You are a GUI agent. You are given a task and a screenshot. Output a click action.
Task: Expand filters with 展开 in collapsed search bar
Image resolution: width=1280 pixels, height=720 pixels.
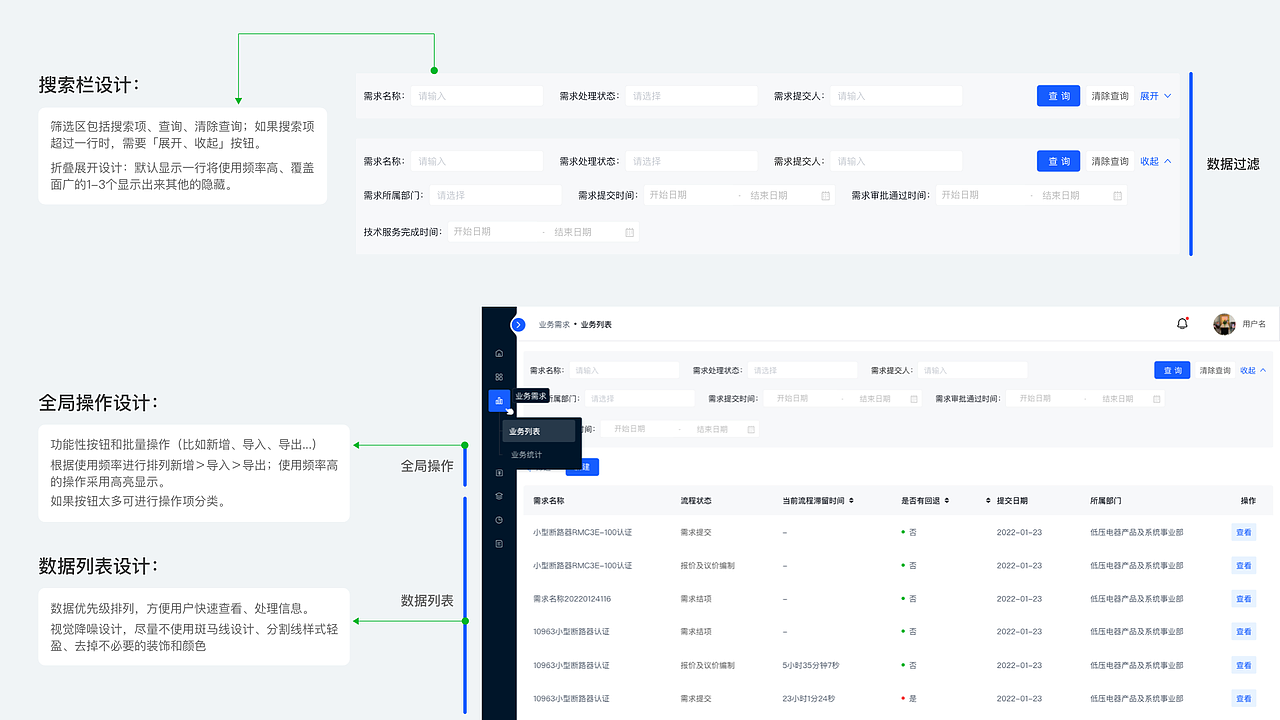[x=1155, y=96]
